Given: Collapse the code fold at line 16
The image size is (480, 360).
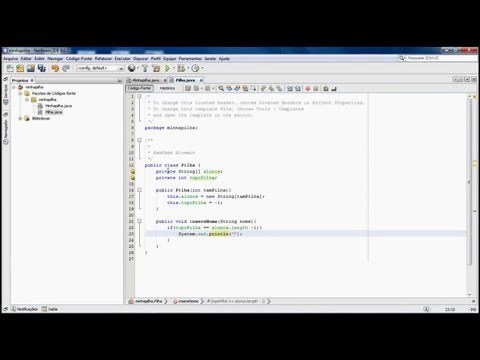Looking at the screenshot, I should [139, 190].
